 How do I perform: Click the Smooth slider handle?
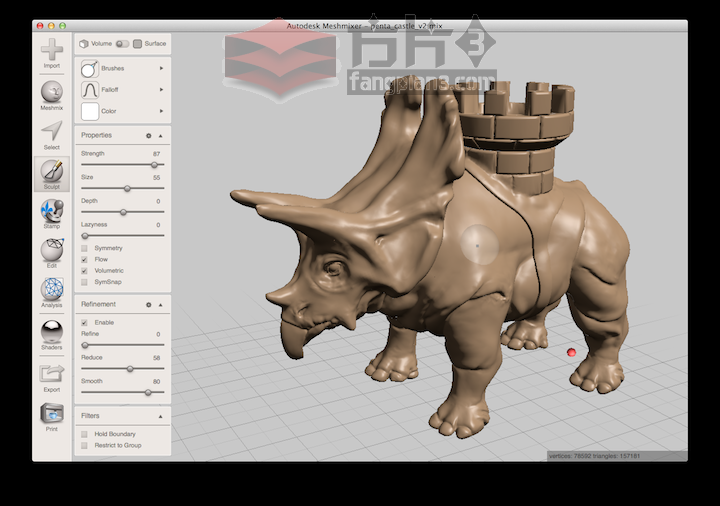pos(148,393)
